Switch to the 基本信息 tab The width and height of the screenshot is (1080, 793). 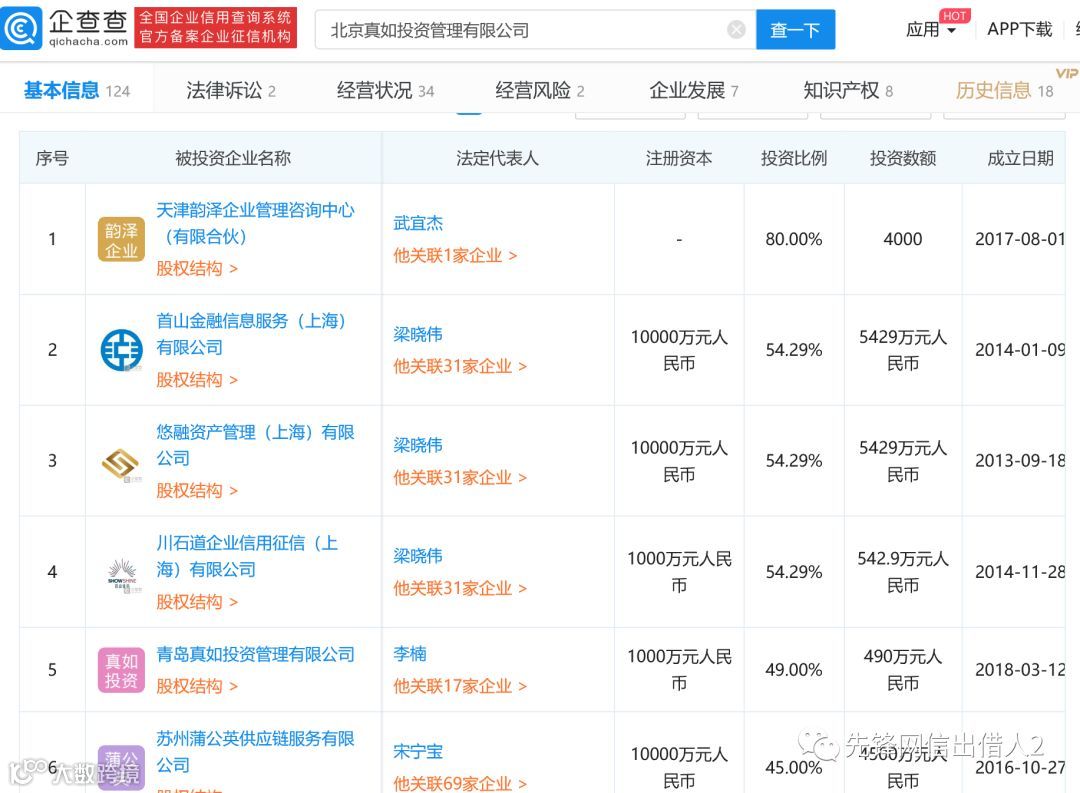(x=76, y=90)
